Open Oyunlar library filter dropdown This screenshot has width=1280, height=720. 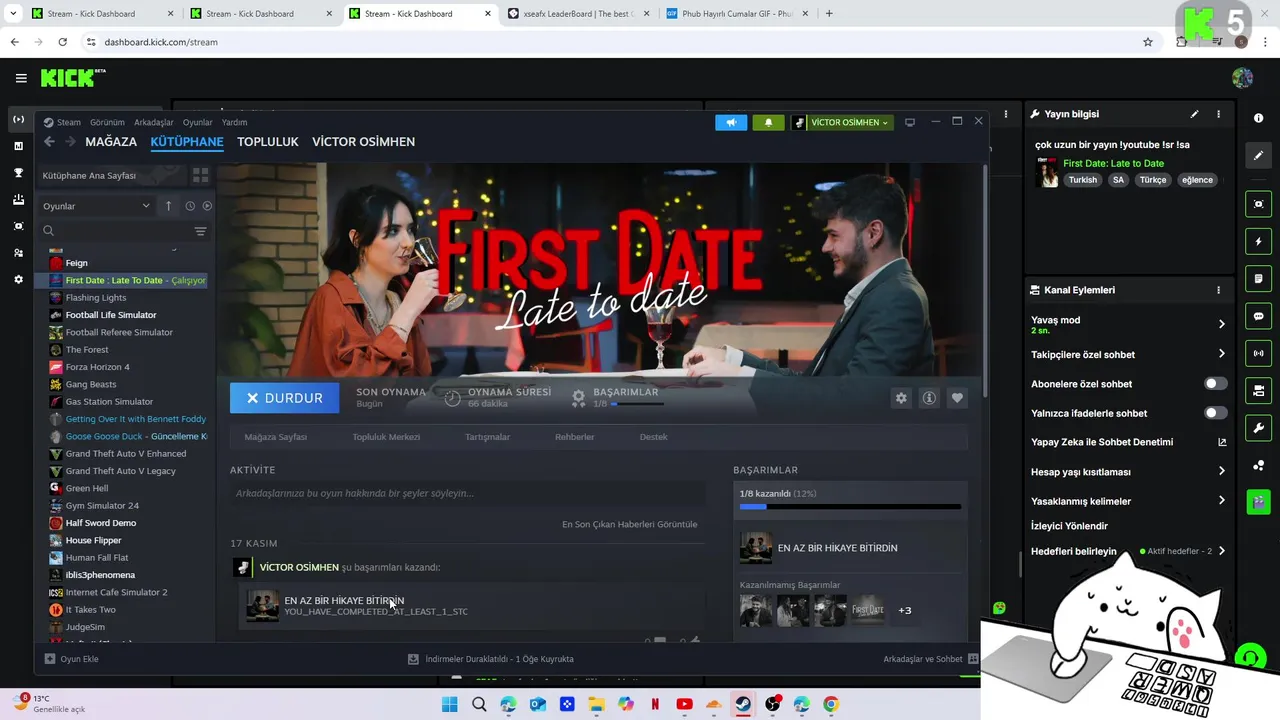click(x=96, y=206)
